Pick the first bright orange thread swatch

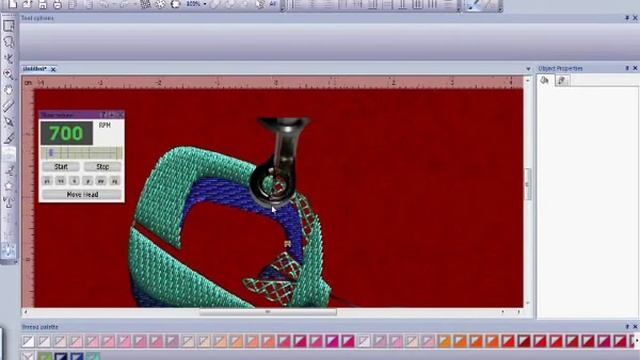click(444, 341)
